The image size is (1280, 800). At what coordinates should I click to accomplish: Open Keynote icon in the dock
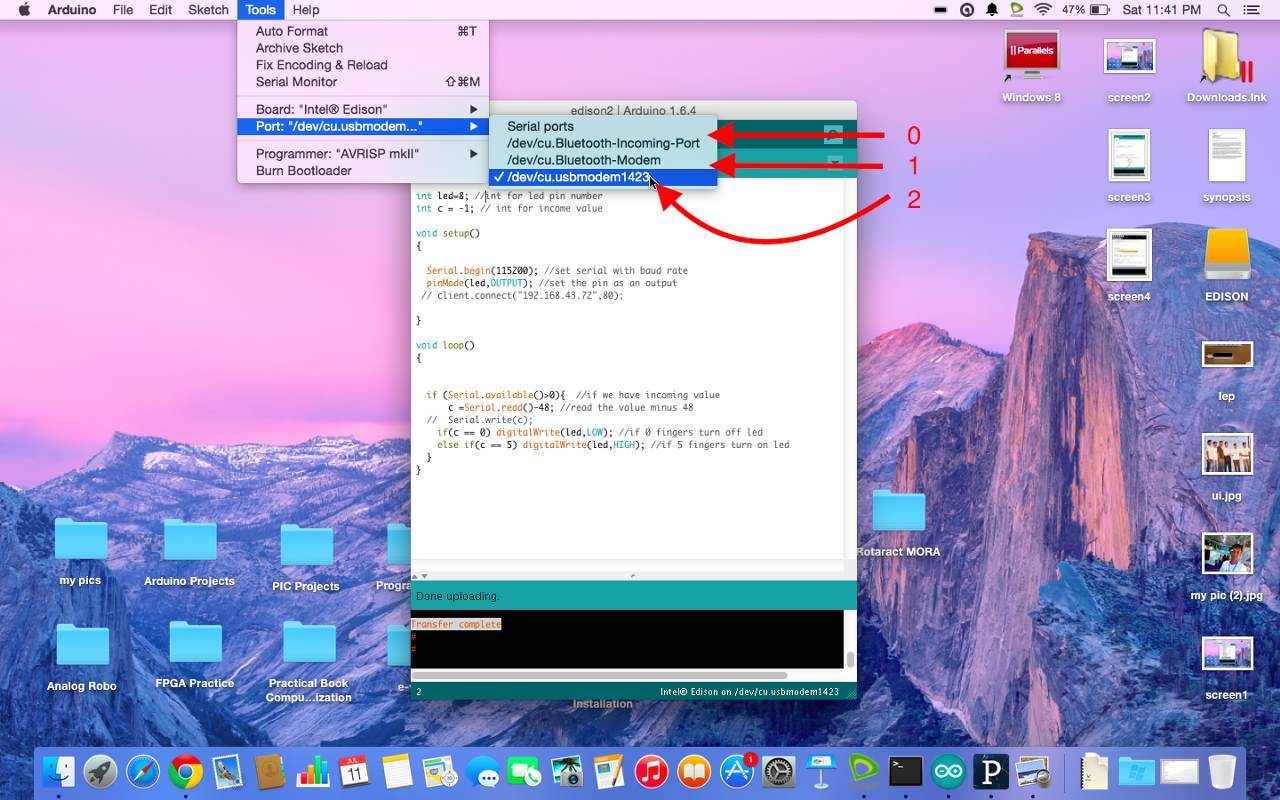(821, 771)
